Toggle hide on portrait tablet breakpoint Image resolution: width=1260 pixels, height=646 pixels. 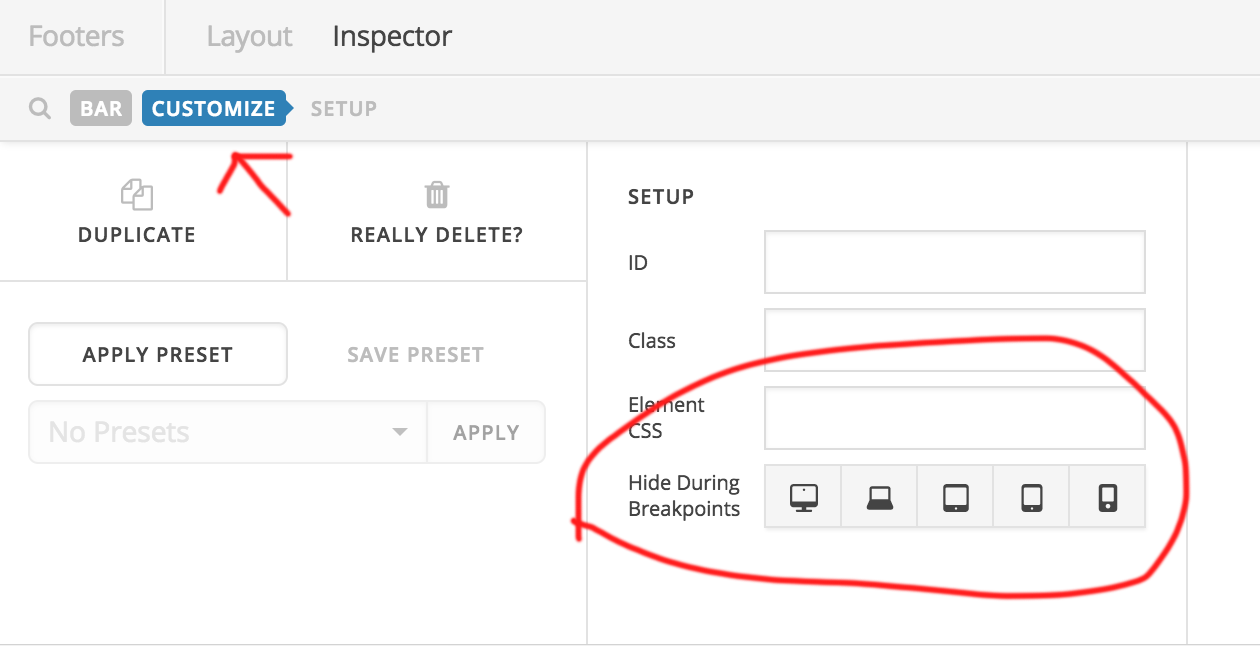(1031, 496)
